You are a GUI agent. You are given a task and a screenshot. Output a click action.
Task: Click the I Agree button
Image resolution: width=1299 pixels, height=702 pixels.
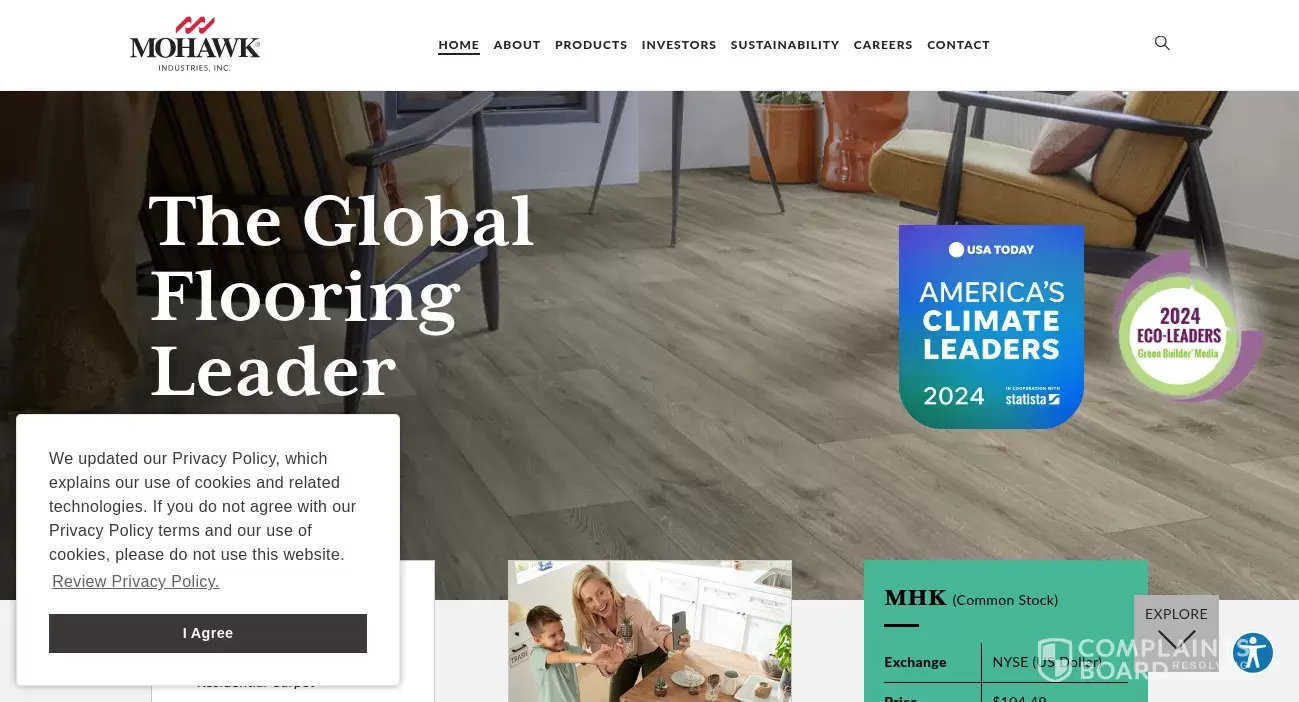tap(208, 633)
